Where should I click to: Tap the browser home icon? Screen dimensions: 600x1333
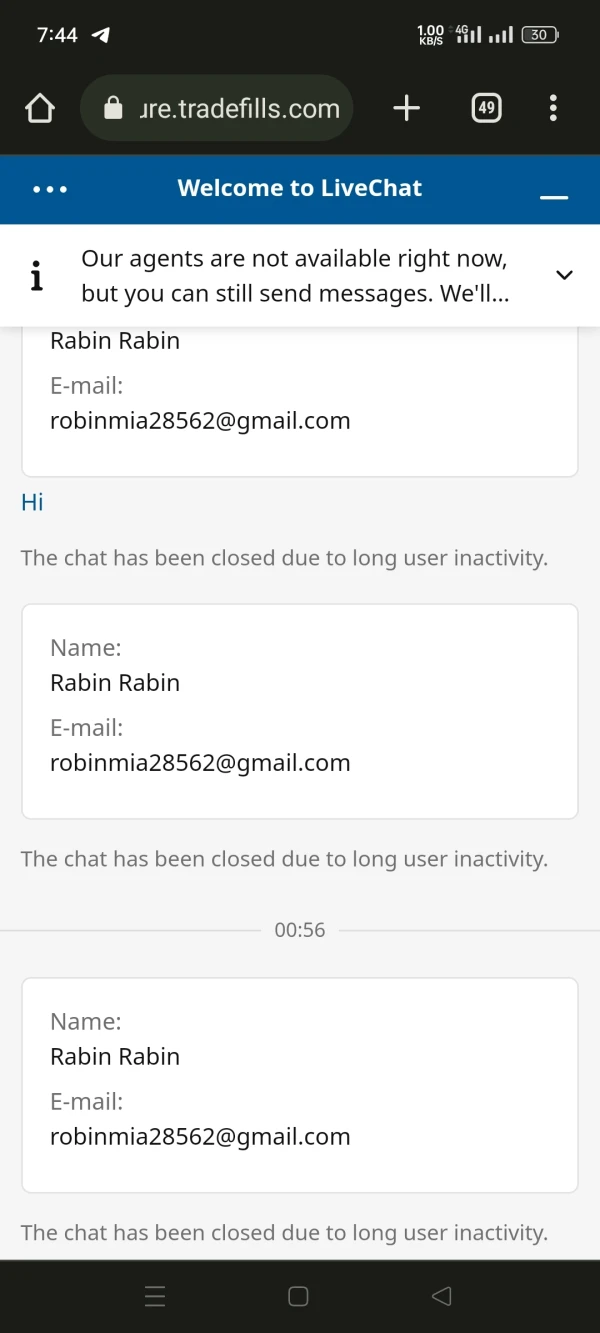40,108
